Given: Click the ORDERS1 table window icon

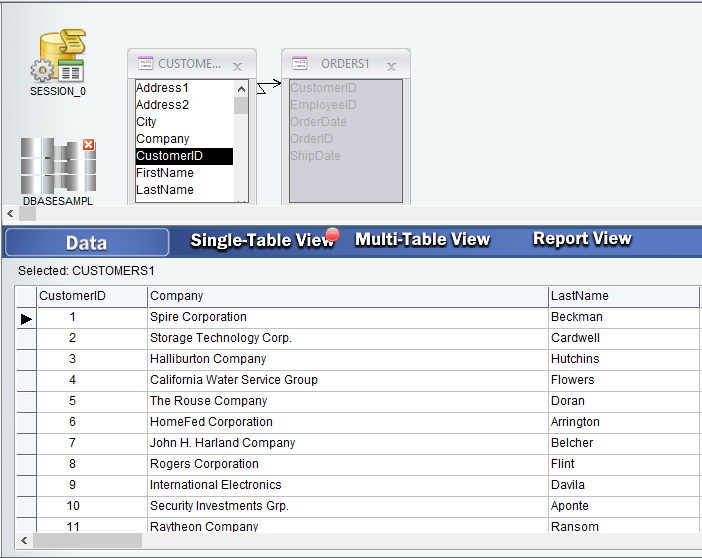Looking at the screenshot, I should click(299, 63).
